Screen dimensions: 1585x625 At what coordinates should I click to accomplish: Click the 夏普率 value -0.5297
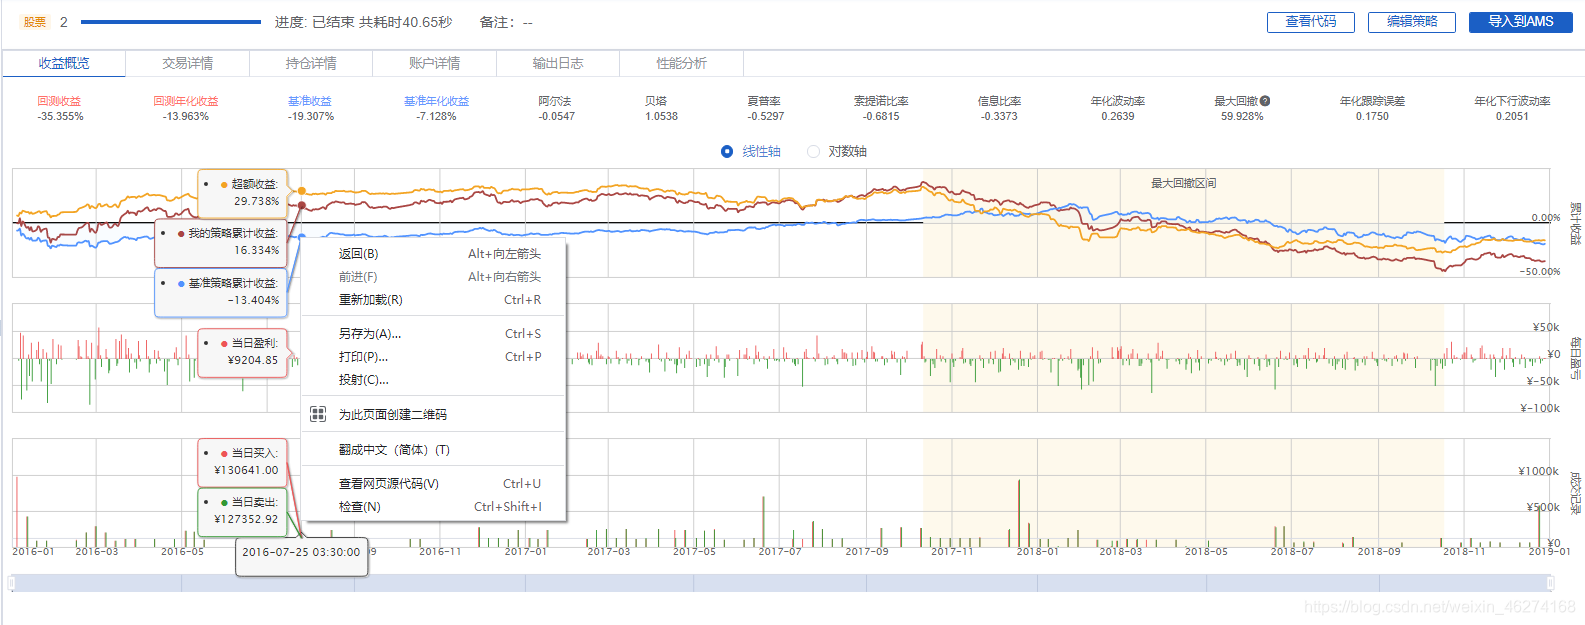point(766,117)
